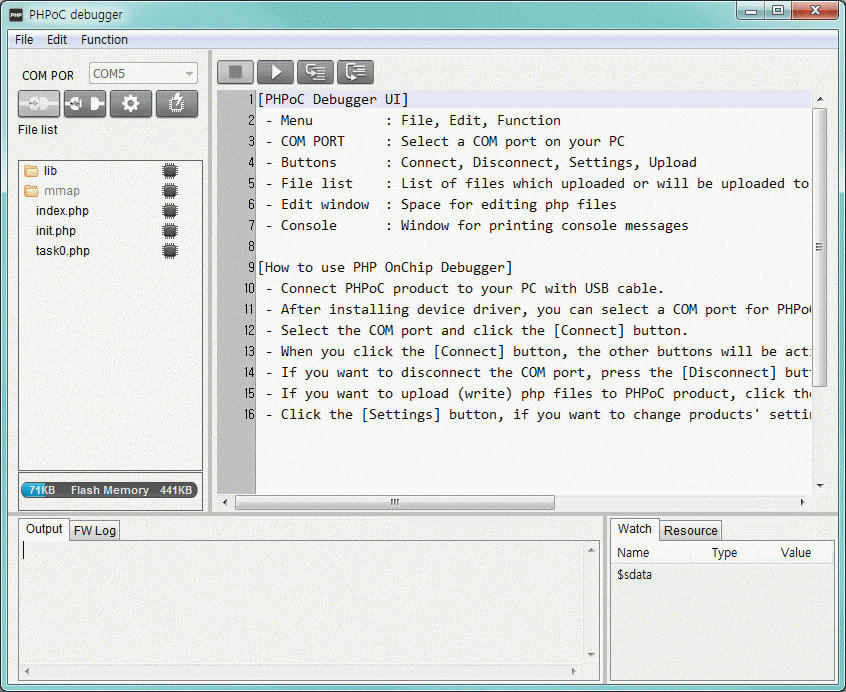This screenshot has width=846, height=692.
Task: Click the Upload chip button
Action: pyautogui.click(x=176, y=103)
